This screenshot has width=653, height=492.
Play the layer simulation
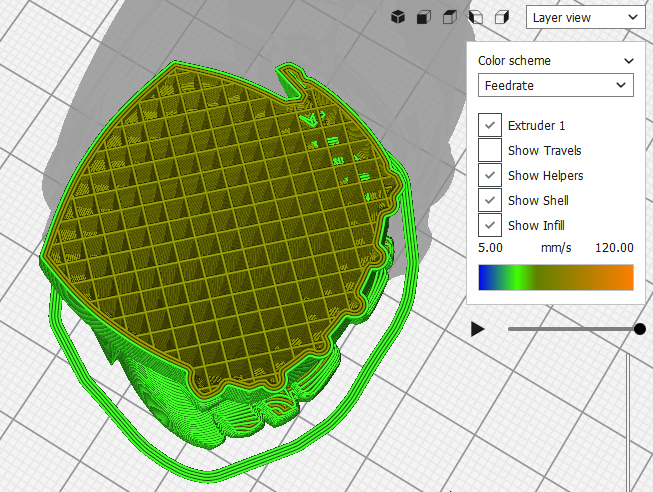pos(478,329)
